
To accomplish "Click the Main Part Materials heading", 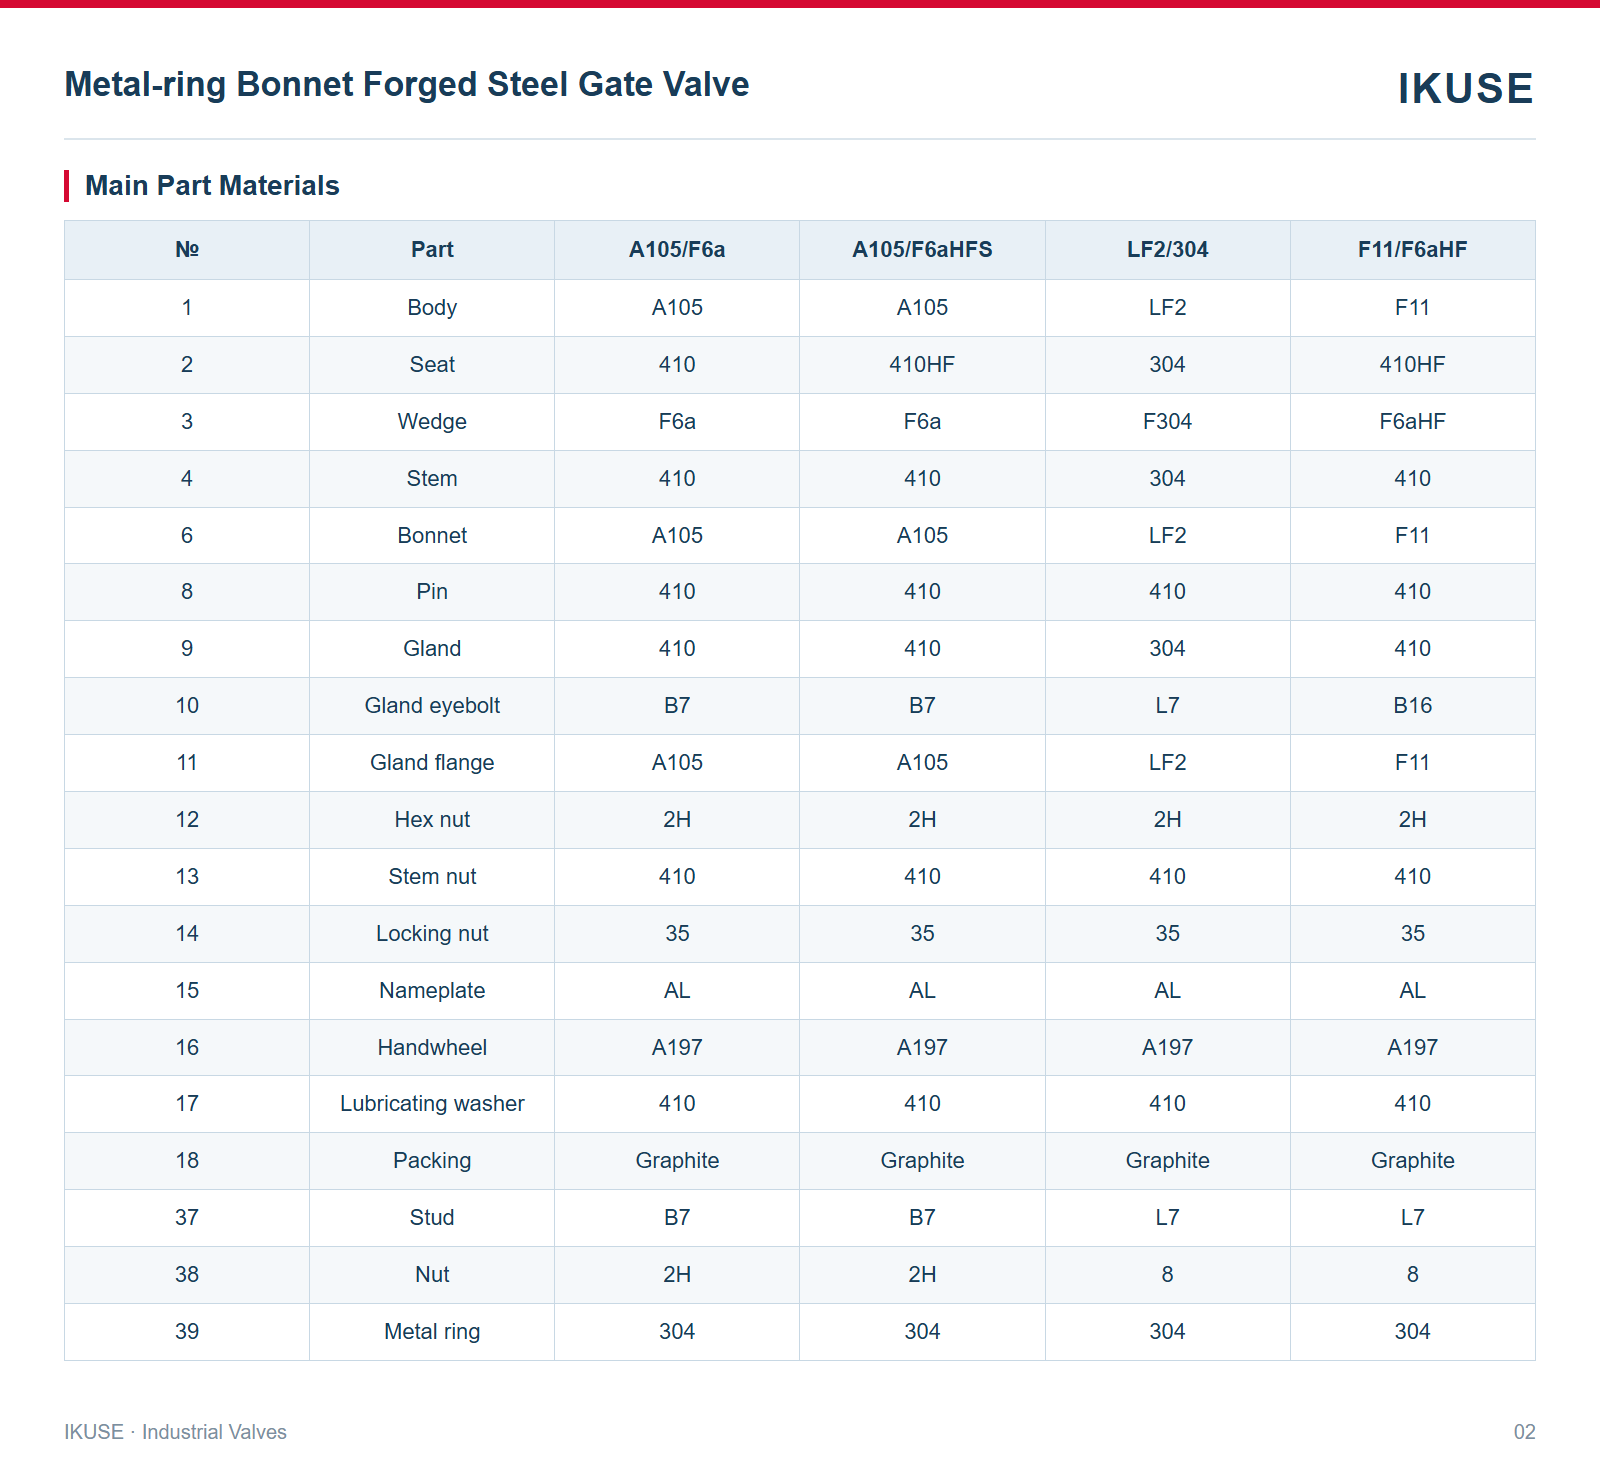I will click(212, 186).
